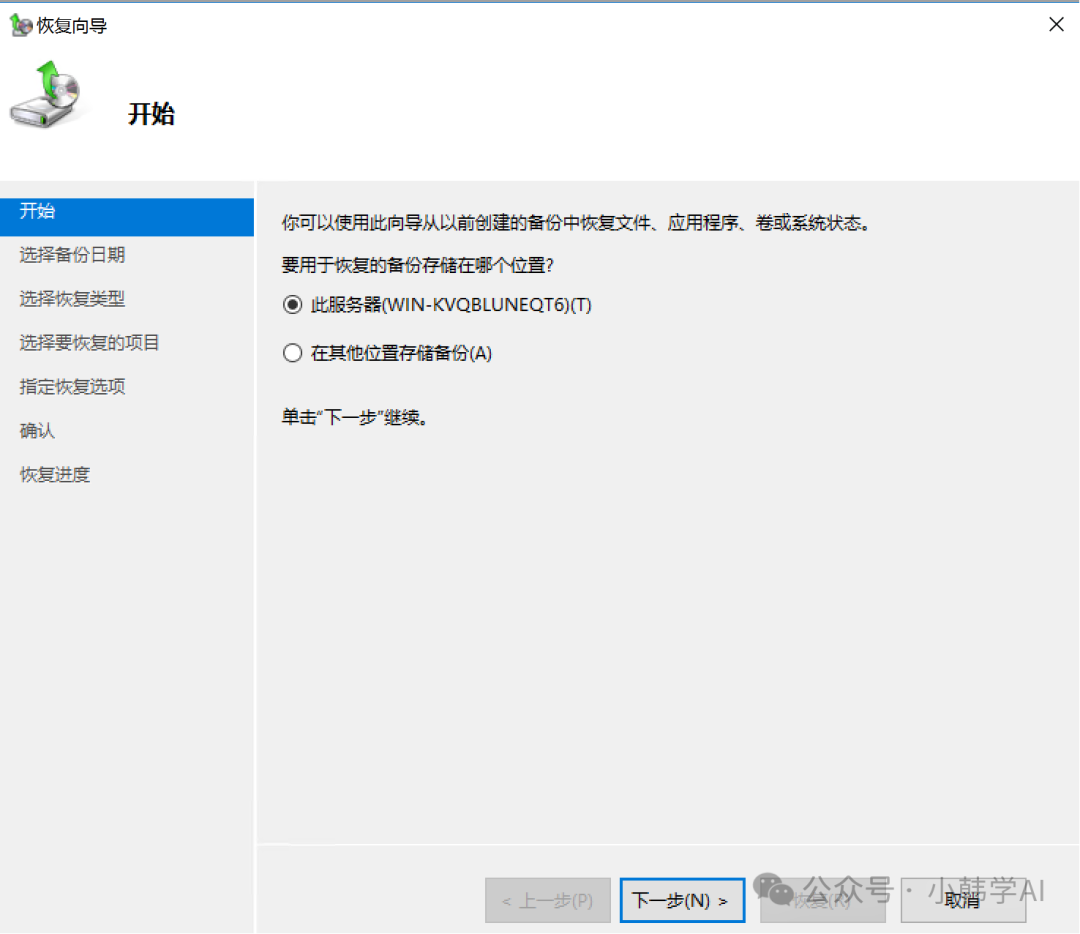1080x934 pixels.
Task: Click the greyed-out 恢复 button
Action: [822, 901]
